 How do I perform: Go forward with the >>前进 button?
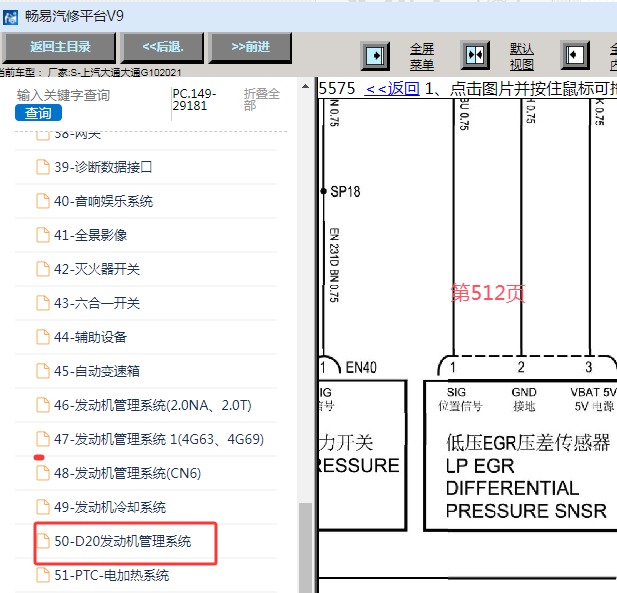(251, 48)
